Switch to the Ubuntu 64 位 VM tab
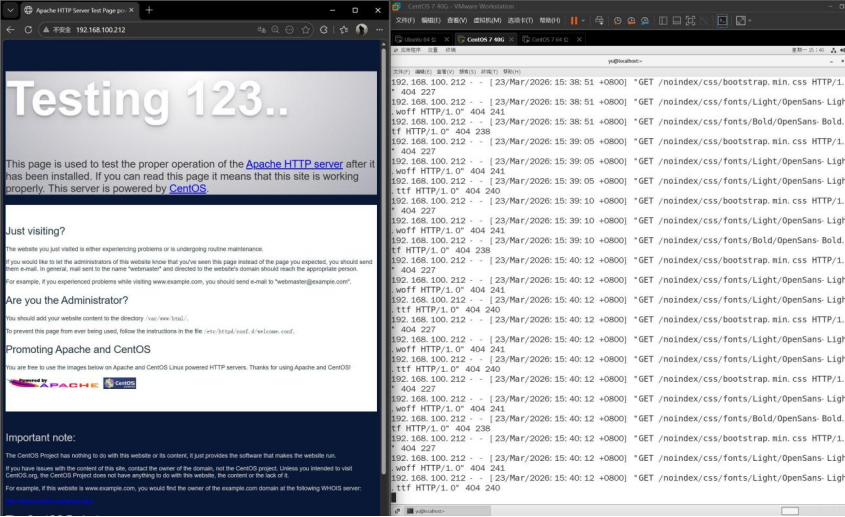This screenshot has width=845, height=517. 420,39
